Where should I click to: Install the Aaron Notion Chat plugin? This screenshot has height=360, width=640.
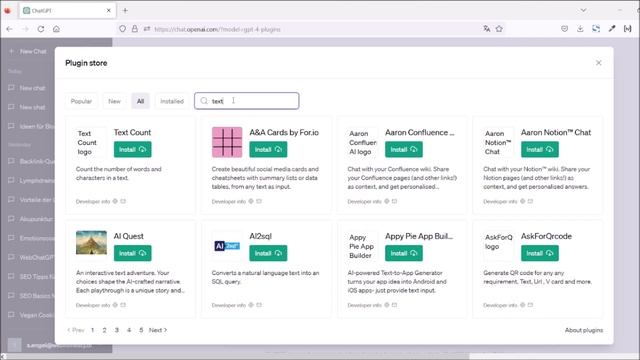coord(540,149)
